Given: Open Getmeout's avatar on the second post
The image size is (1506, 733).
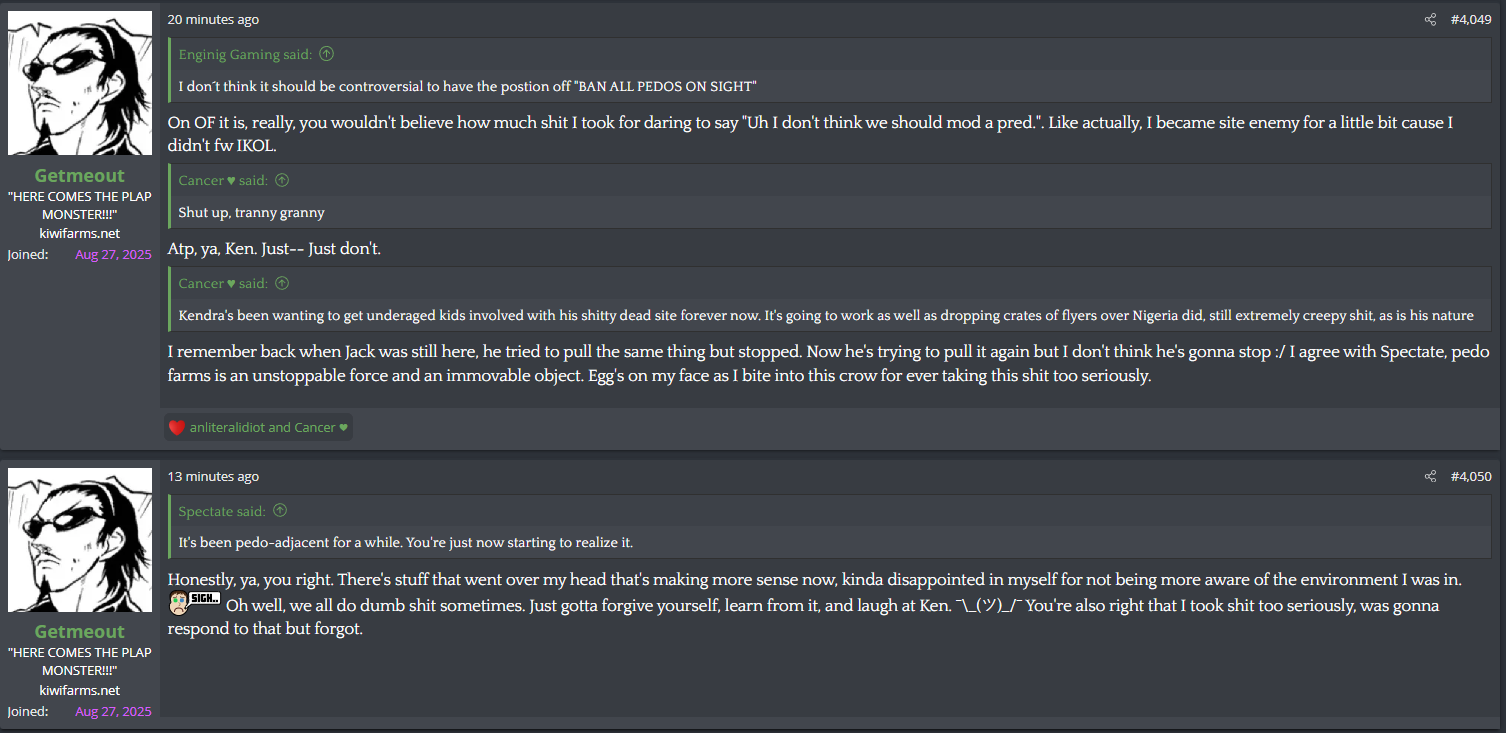Looking at the screenshot, I should (x=80, y=540).
